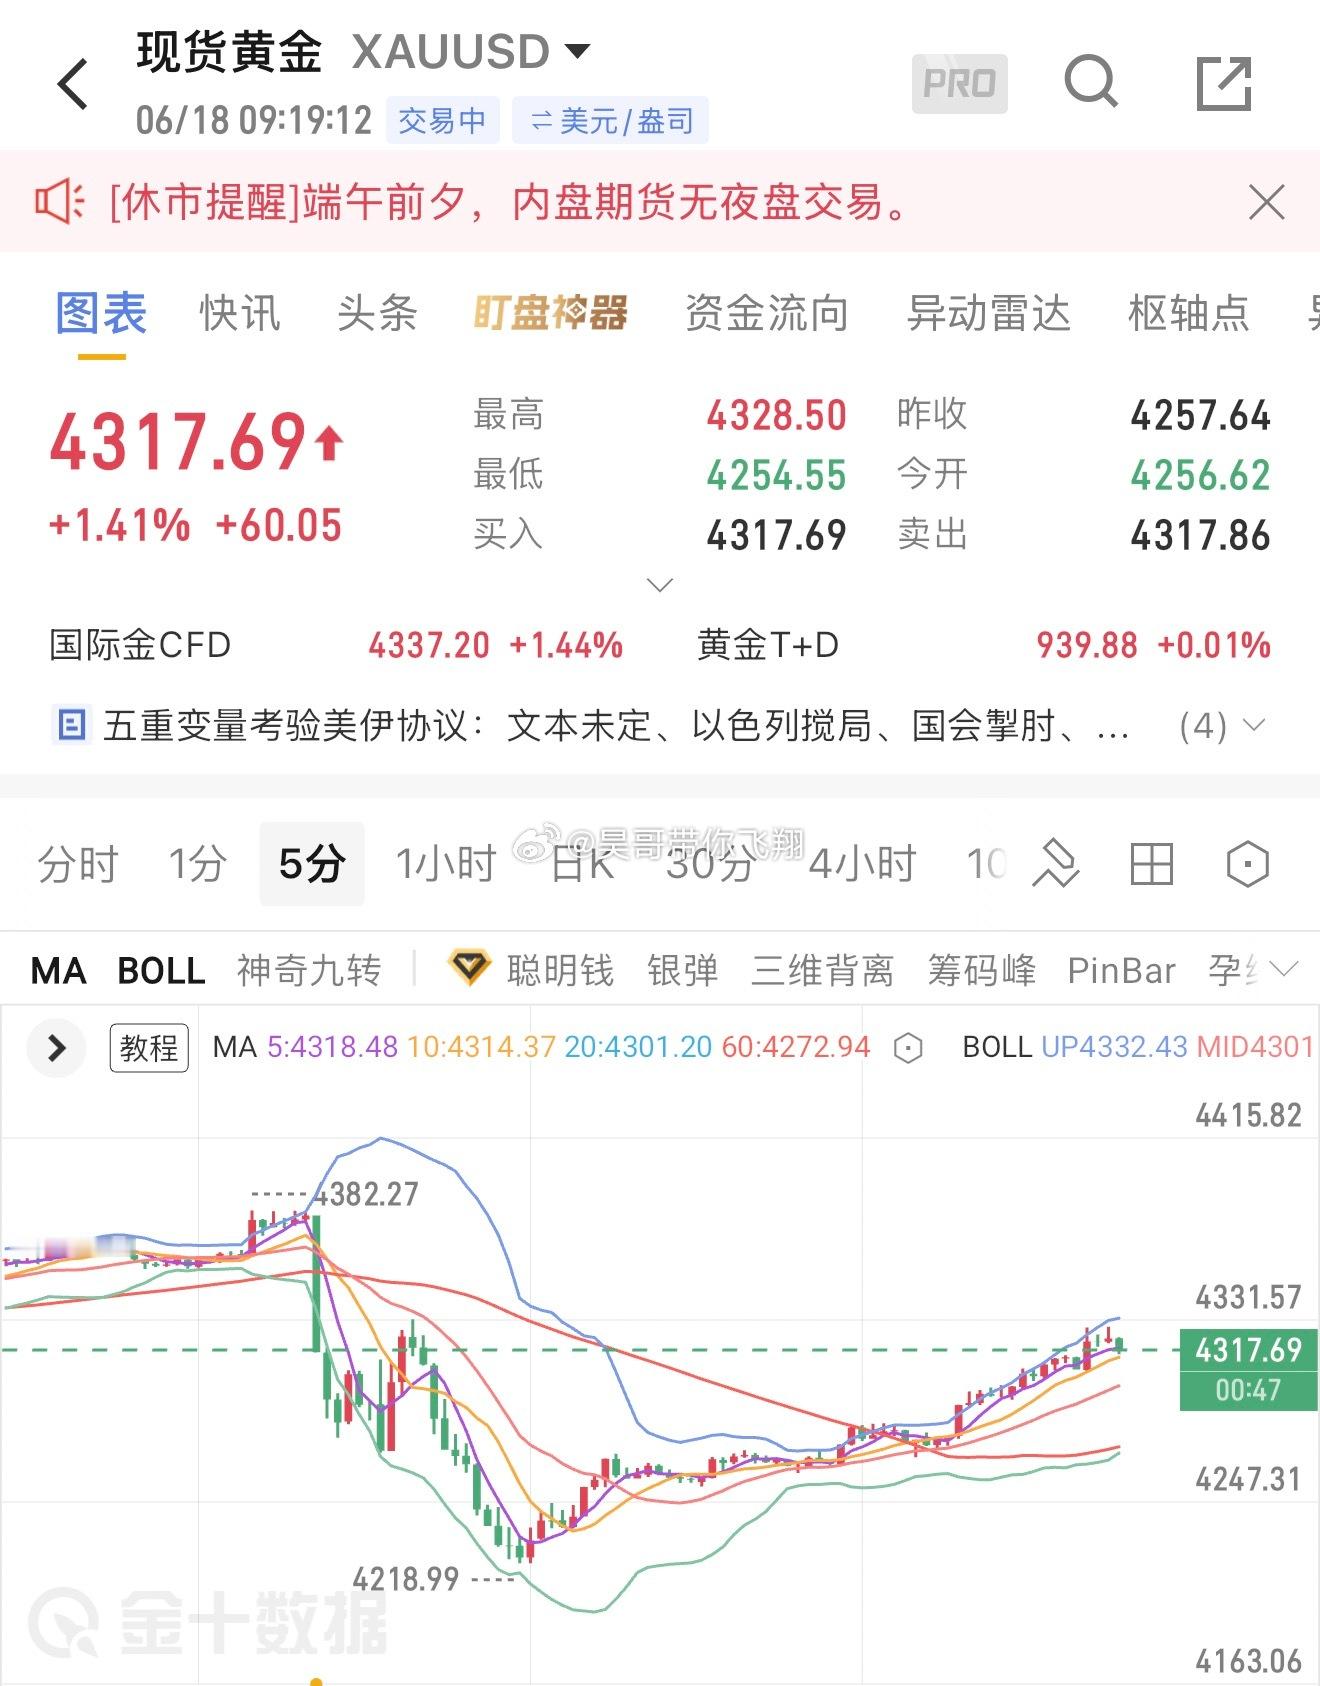The width and height of the screenshot is (1320, 1686).
Task: Open the XAUUSD symbol dropdown
Action: (577, 50)
